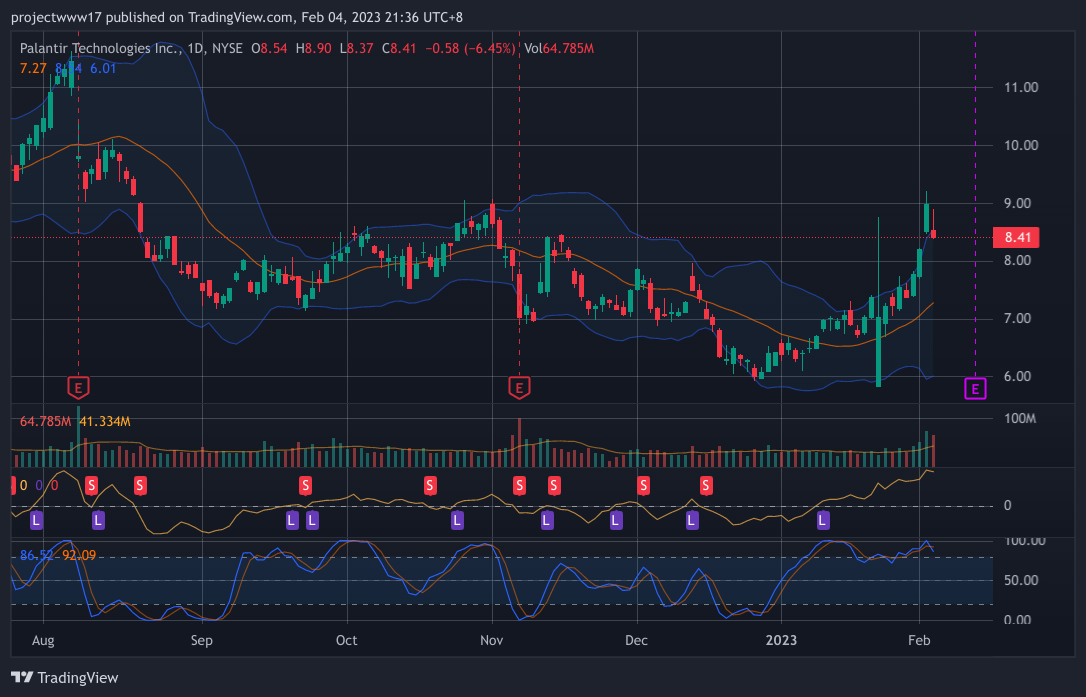Click the 10.00 price axis label
The image size is (1086, 697).
[1021, 145]
